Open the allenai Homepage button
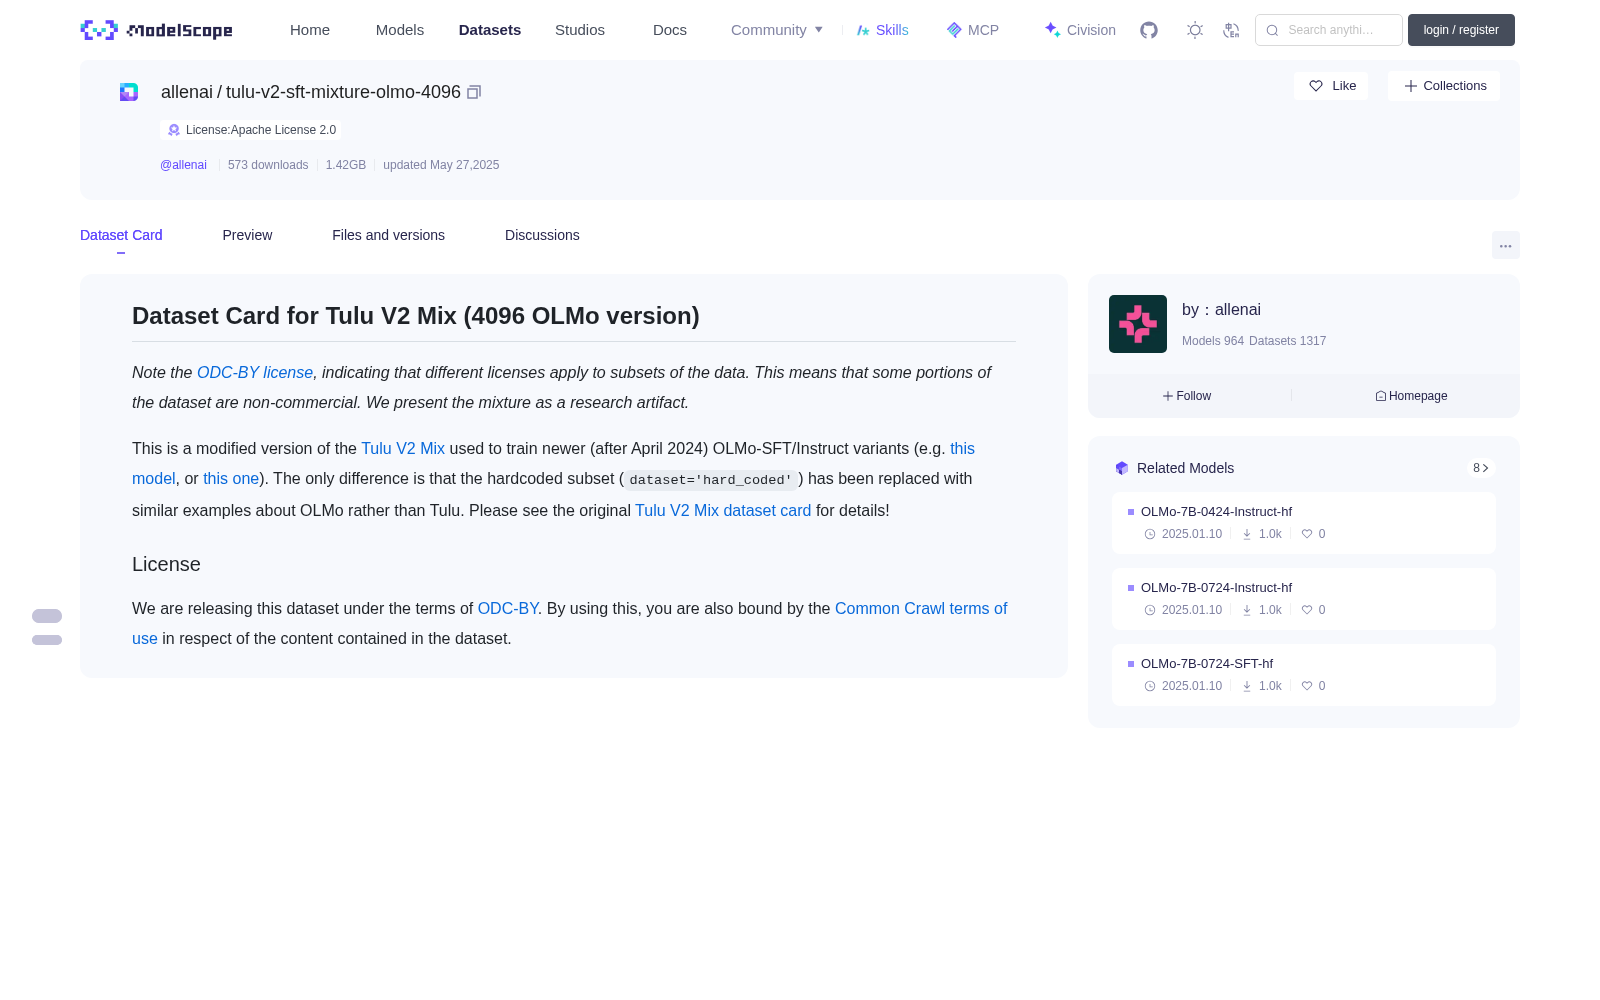 coord(1411,396)
